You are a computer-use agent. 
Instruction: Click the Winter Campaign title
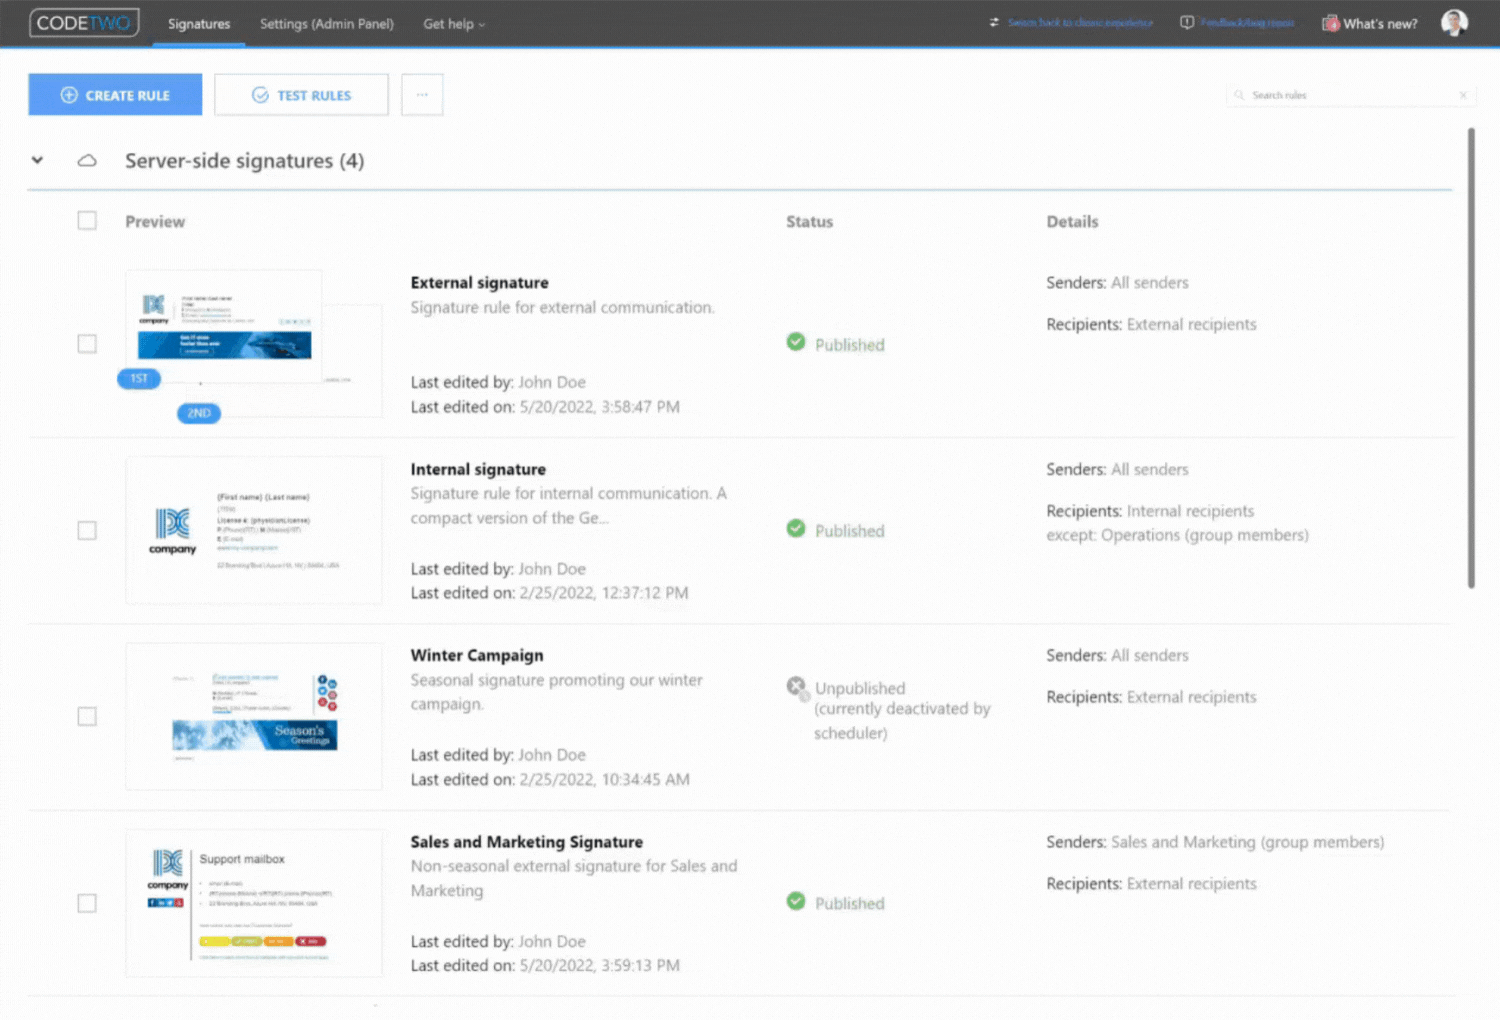tap(477, 655)
